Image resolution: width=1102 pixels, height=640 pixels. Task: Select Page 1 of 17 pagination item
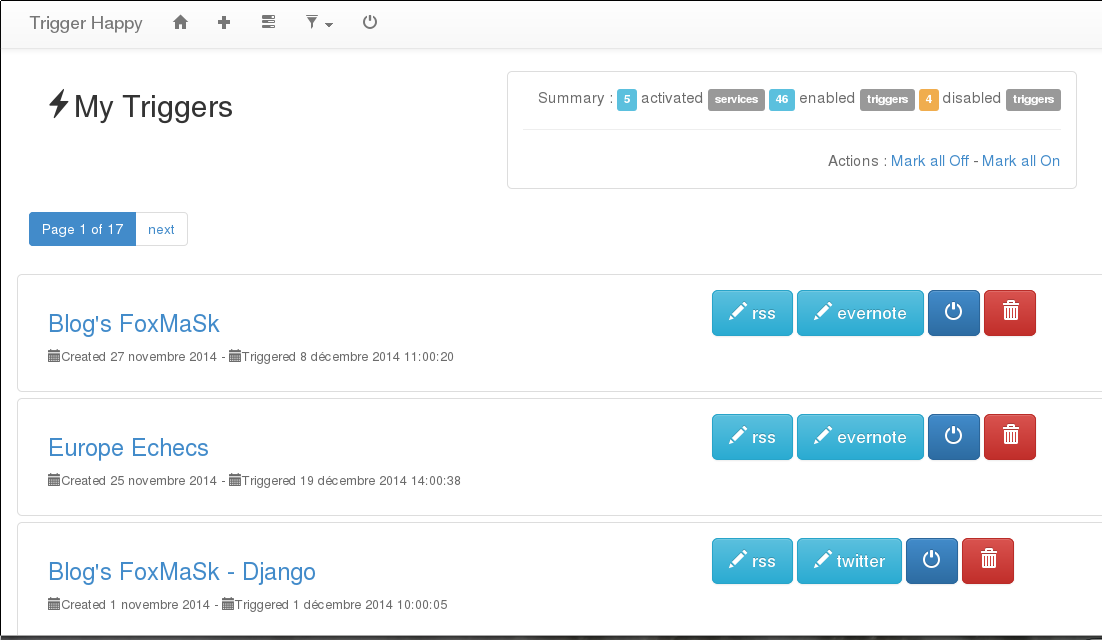pyautogui.click(x=82, y=229)
